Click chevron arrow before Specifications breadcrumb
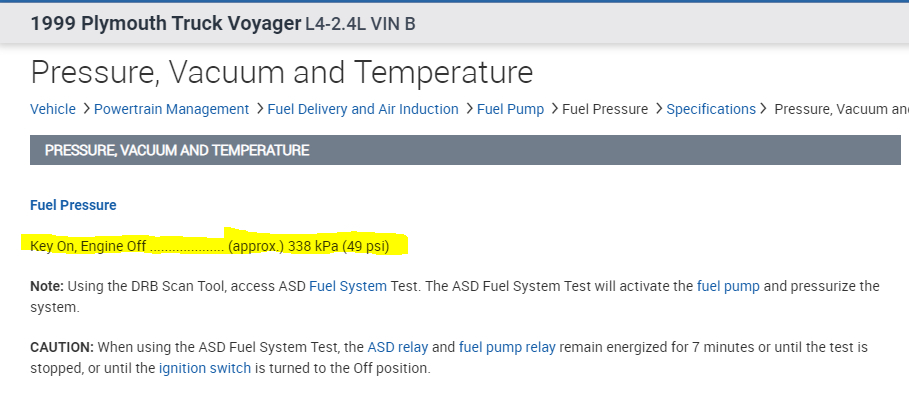Viewport: 909px width, 400px height. (658, 109)
